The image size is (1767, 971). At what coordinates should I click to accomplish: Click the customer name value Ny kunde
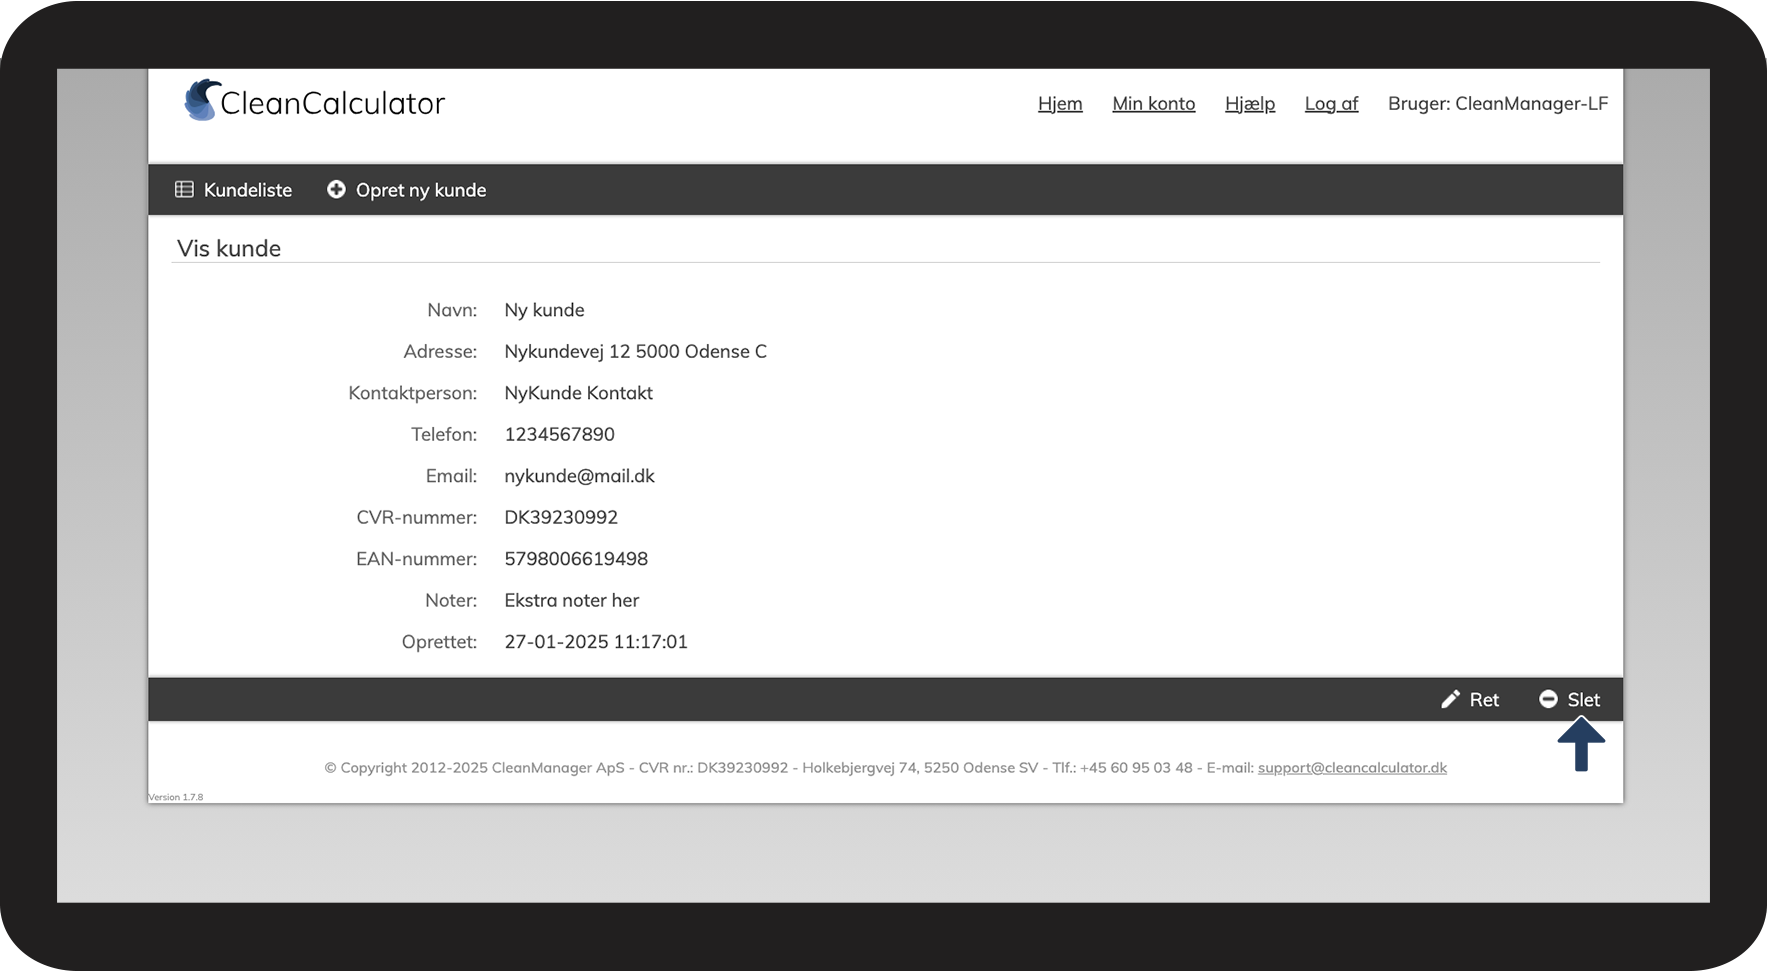pyautogui.click(x=544, y=310)
